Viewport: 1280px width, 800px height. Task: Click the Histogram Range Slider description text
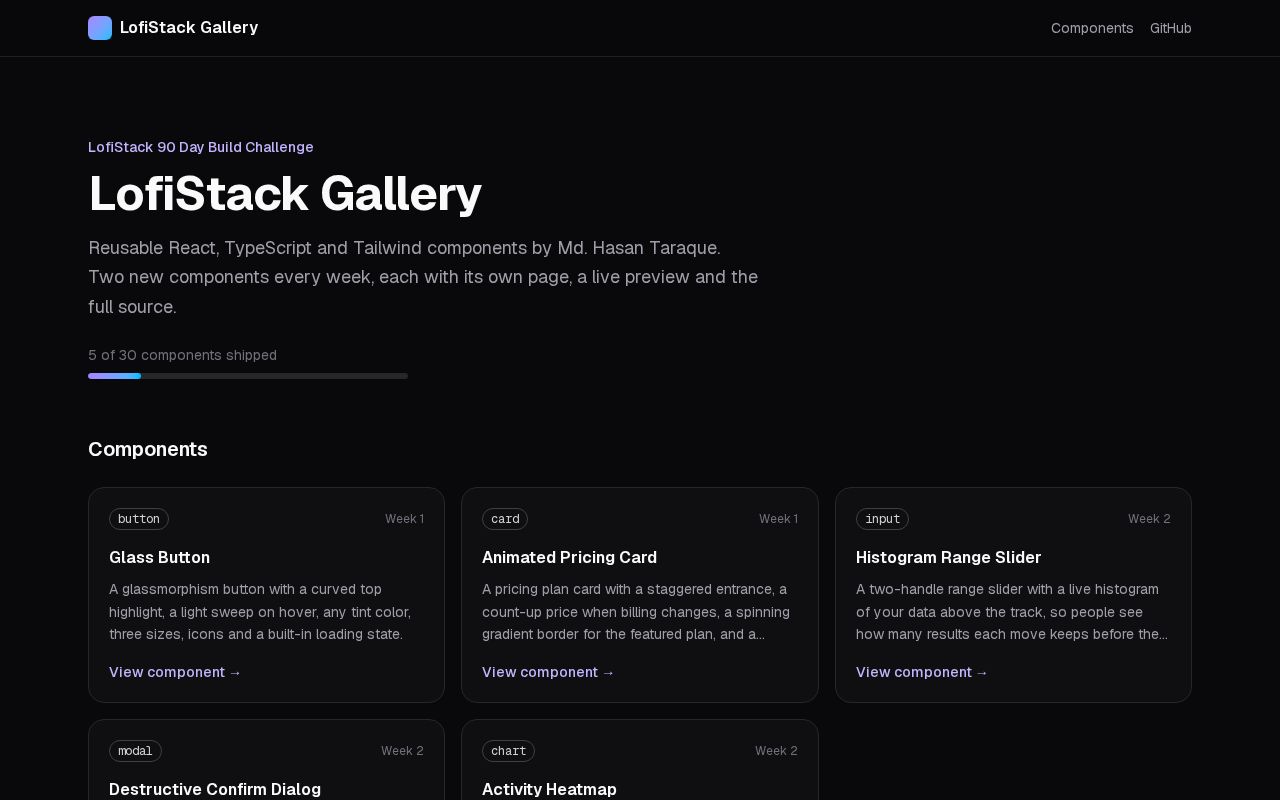pyautogui.click(x=1012, y=612)
